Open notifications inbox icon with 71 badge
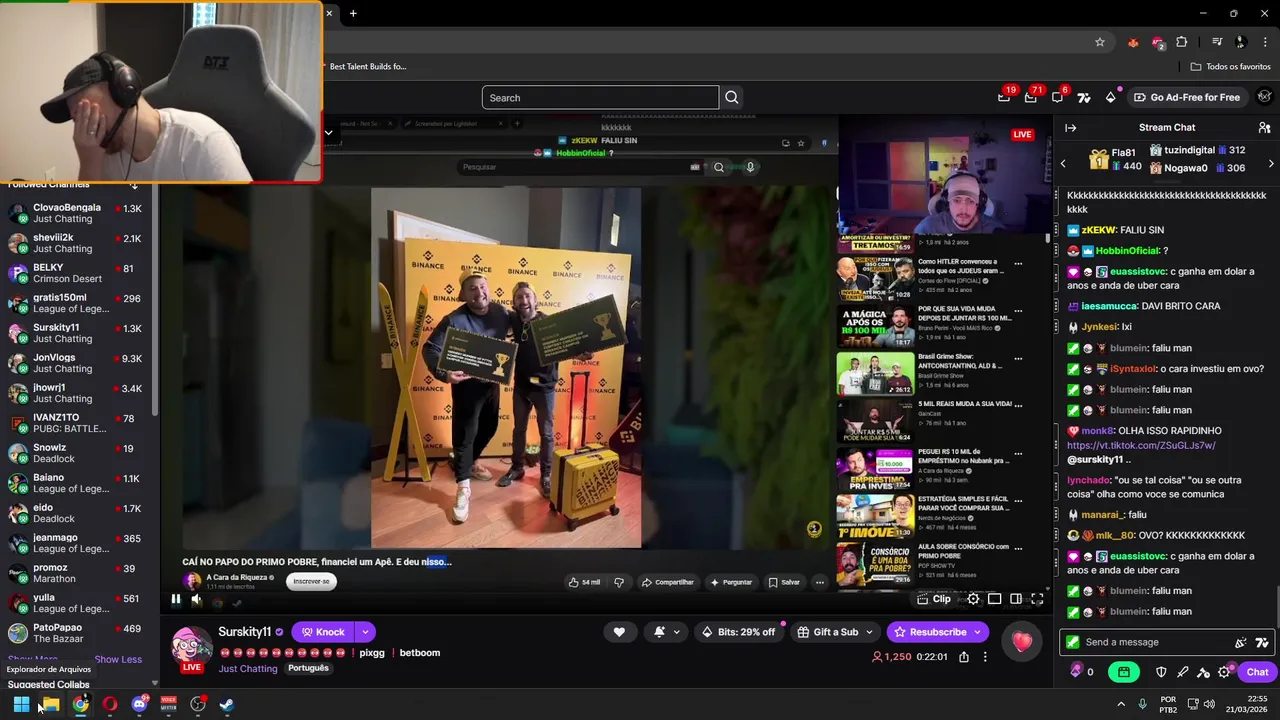 click(1031, 97)
